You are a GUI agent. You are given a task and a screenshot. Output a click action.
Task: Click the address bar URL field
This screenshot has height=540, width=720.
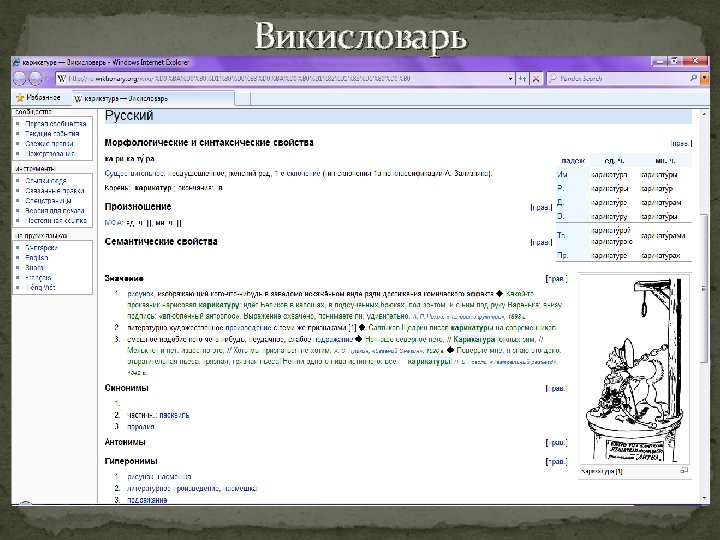285,79
